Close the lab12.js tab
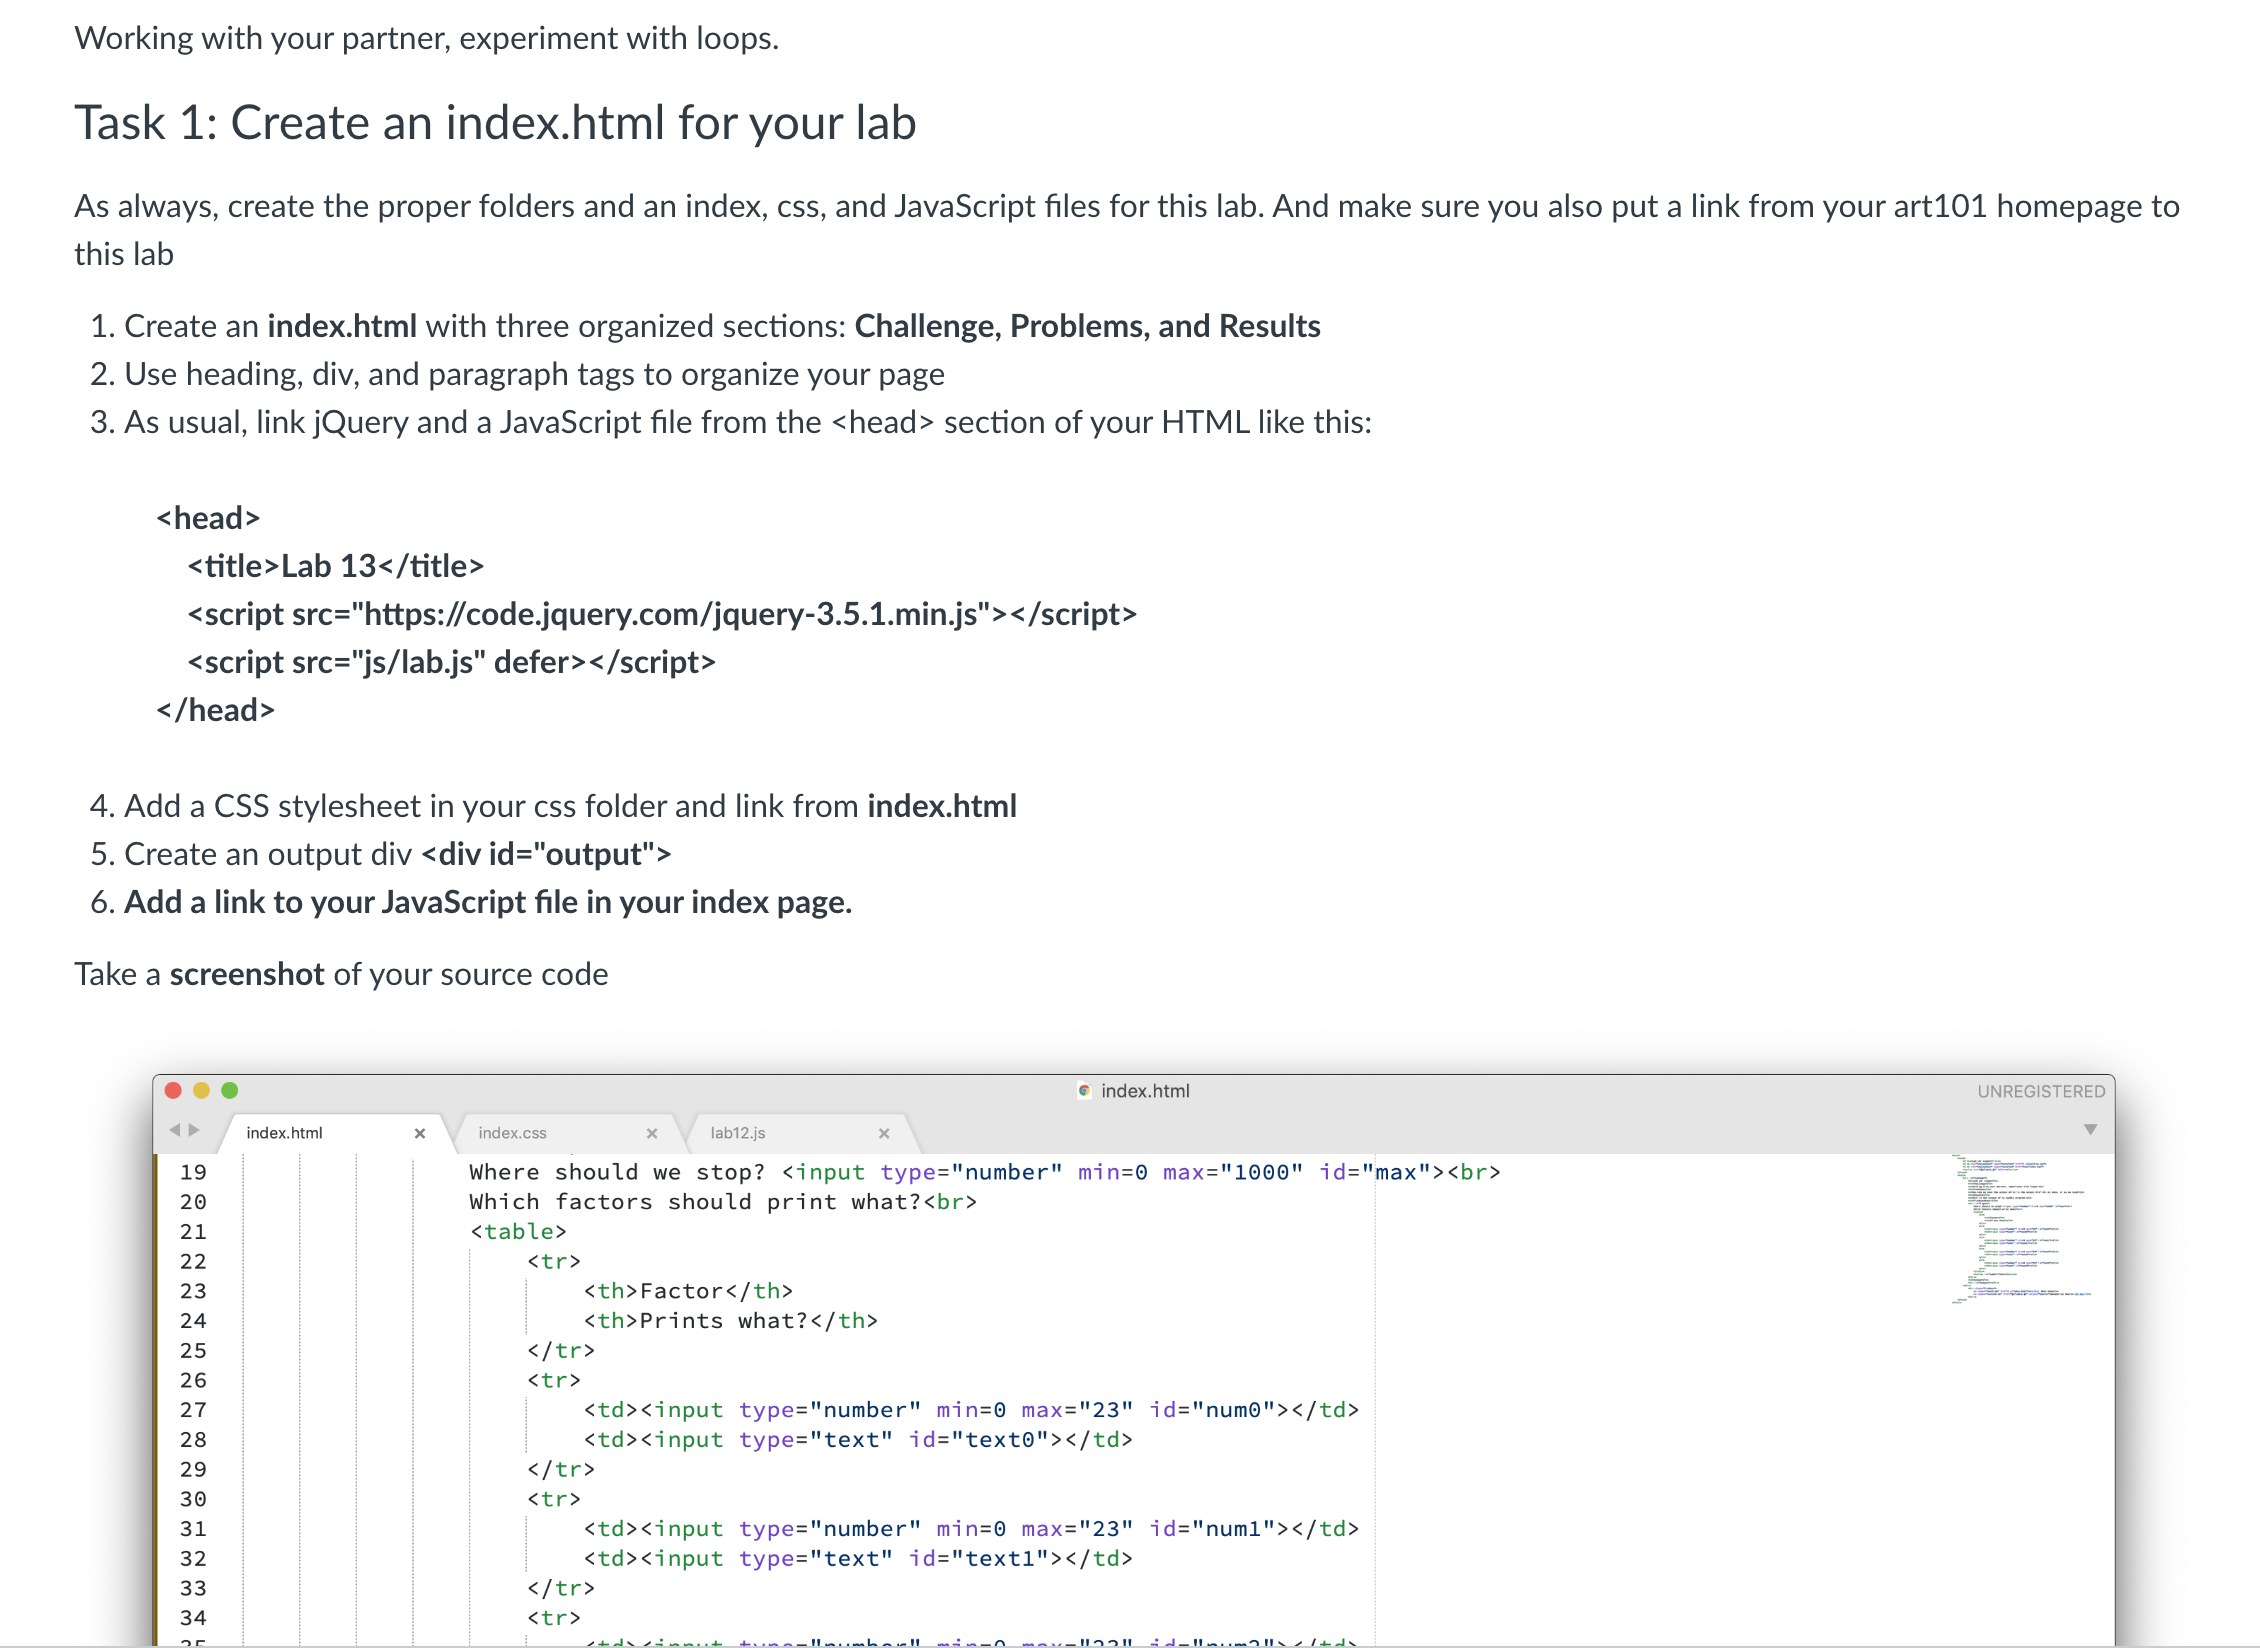This screenshot has width=2260, height=1648. [x=884, y=1132]
